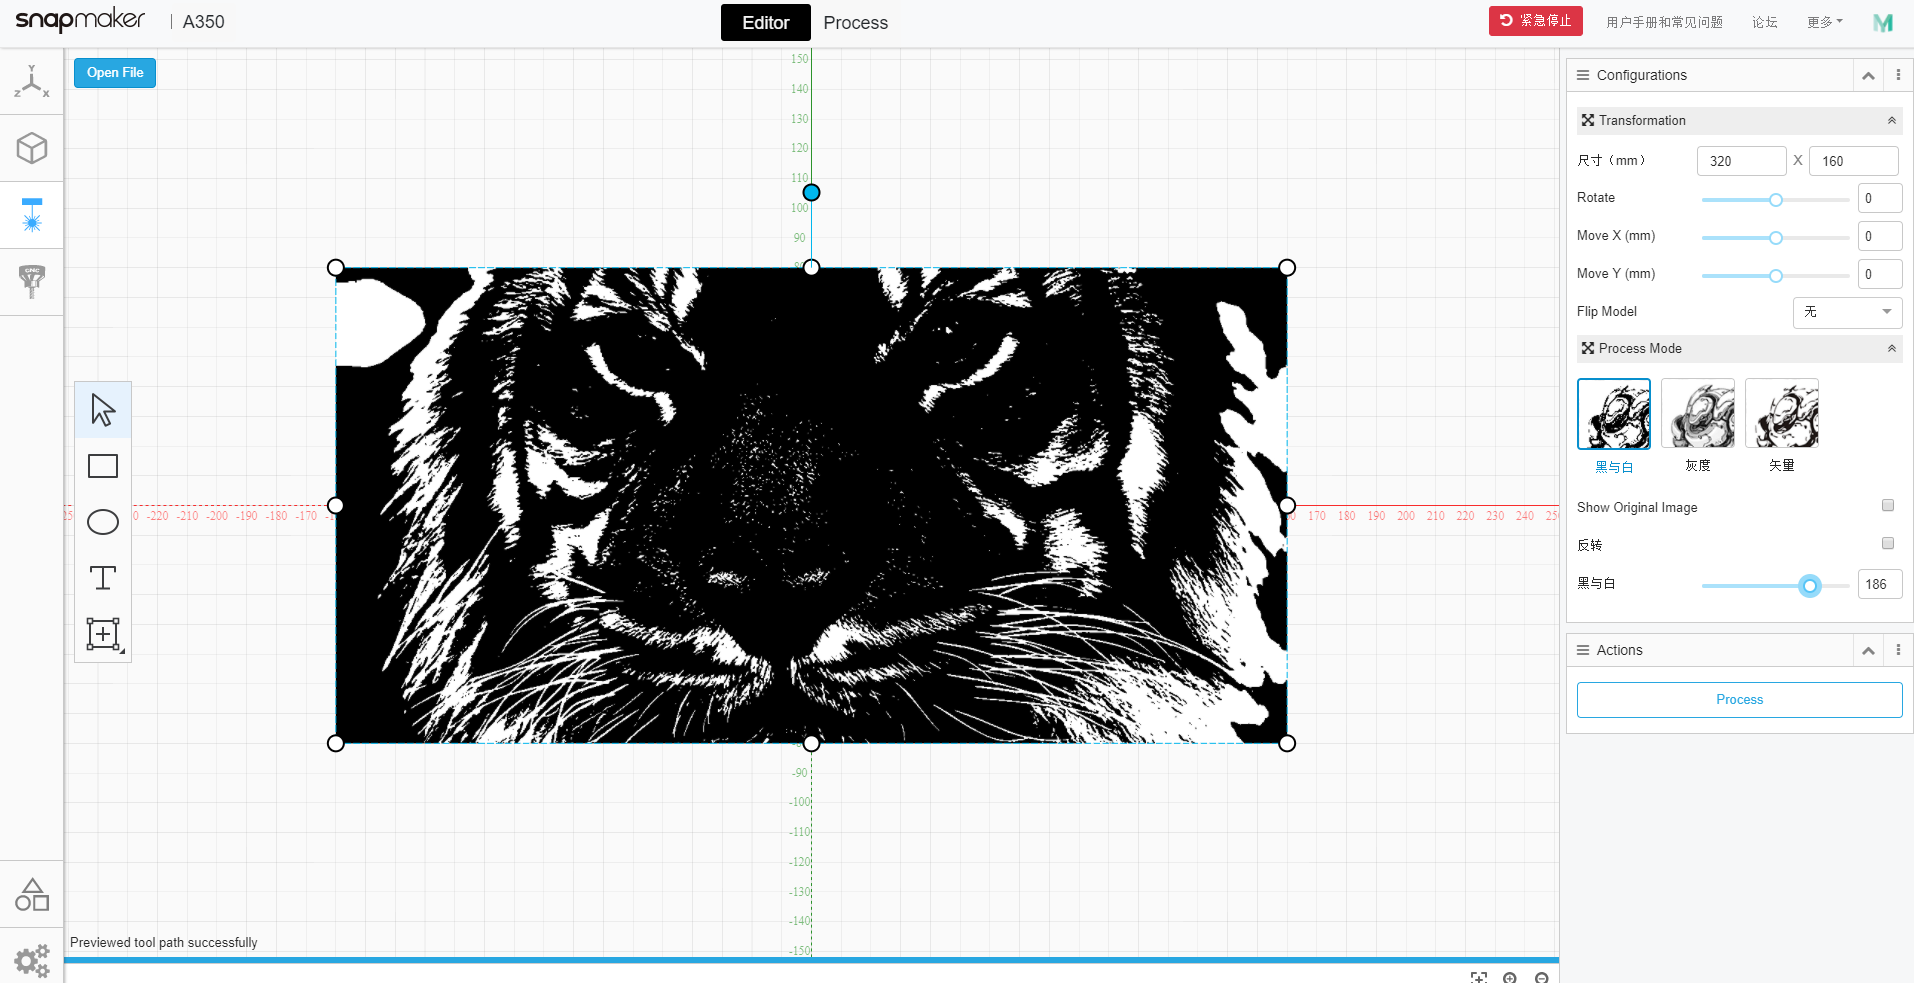Fit the canvas view to screen
This screenshot has height=983, width=1914.
coord(1479,977)
